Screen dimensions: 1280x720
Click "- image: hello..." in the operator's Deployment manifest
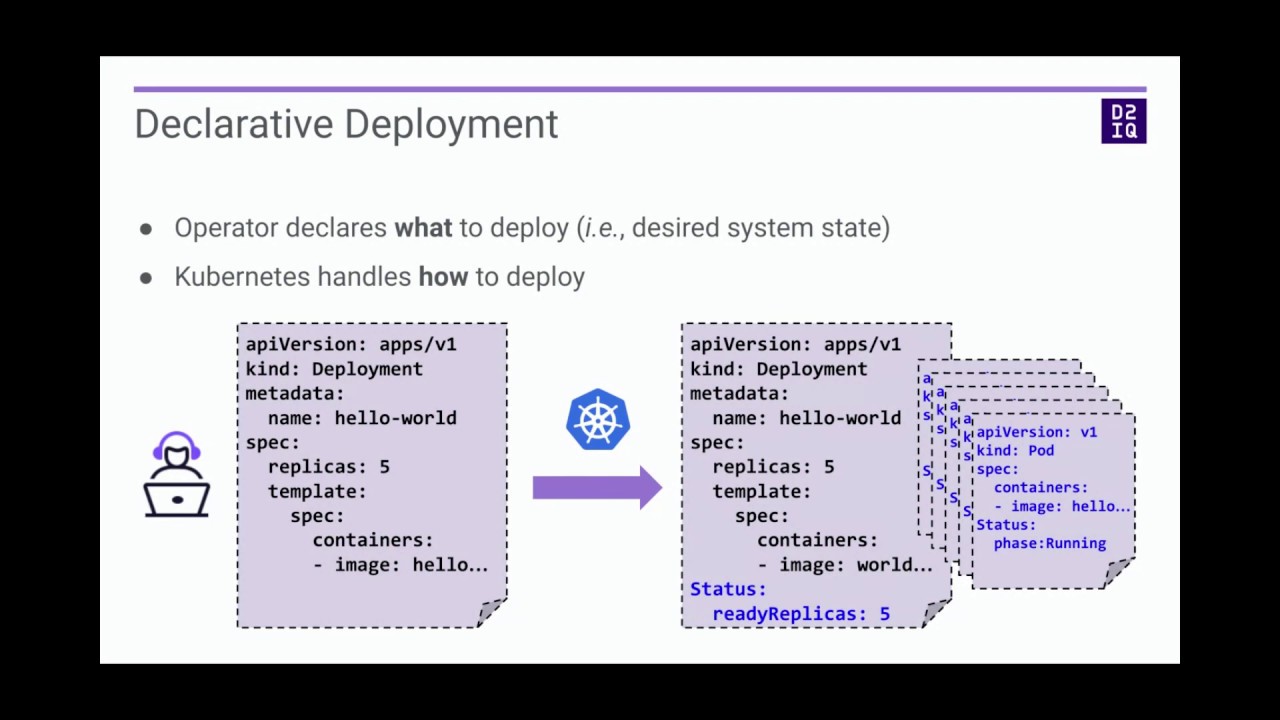pos(400,565)
